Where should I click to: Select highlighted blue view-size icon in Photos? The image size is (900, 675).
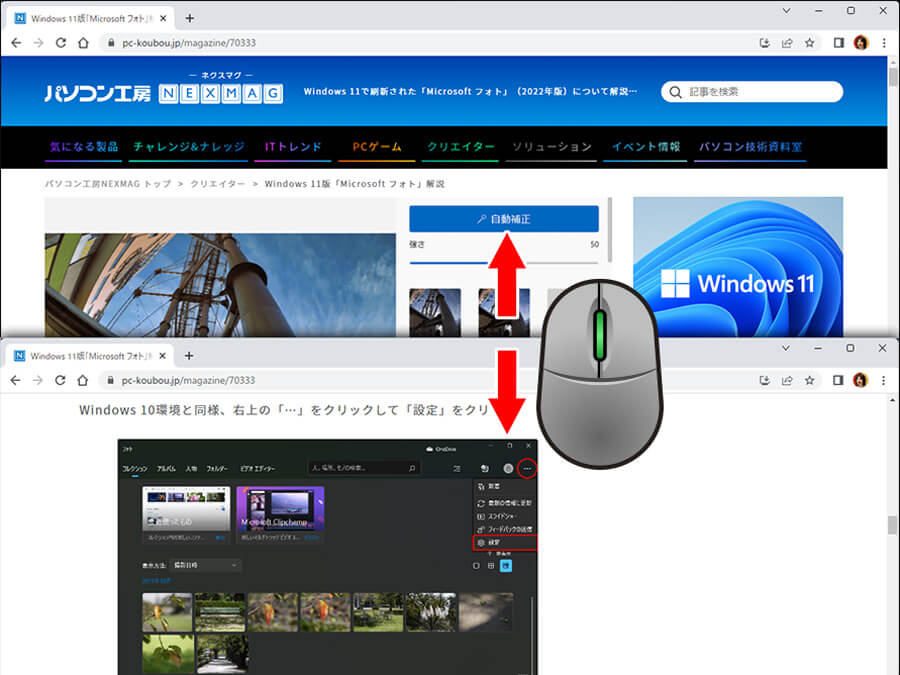tap(506, 566)
